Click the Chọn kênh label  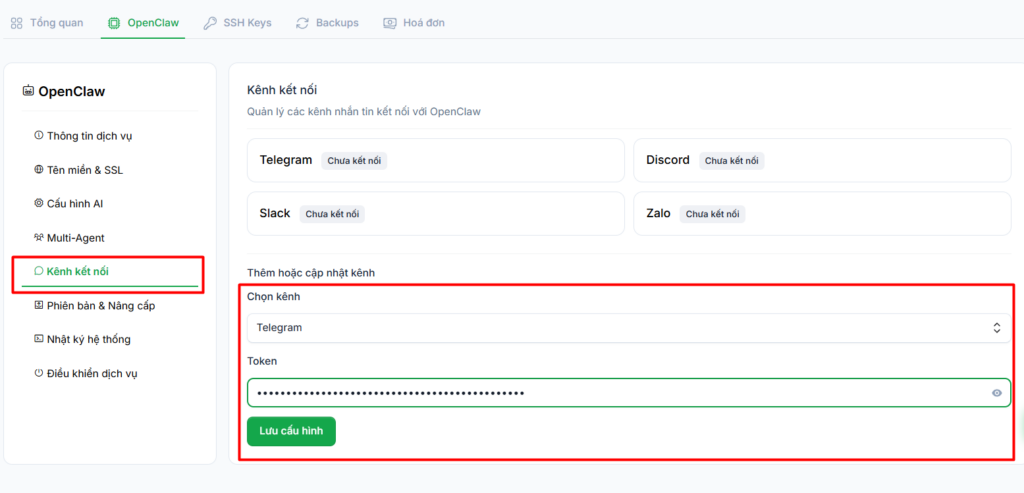(x=273, y=296)
